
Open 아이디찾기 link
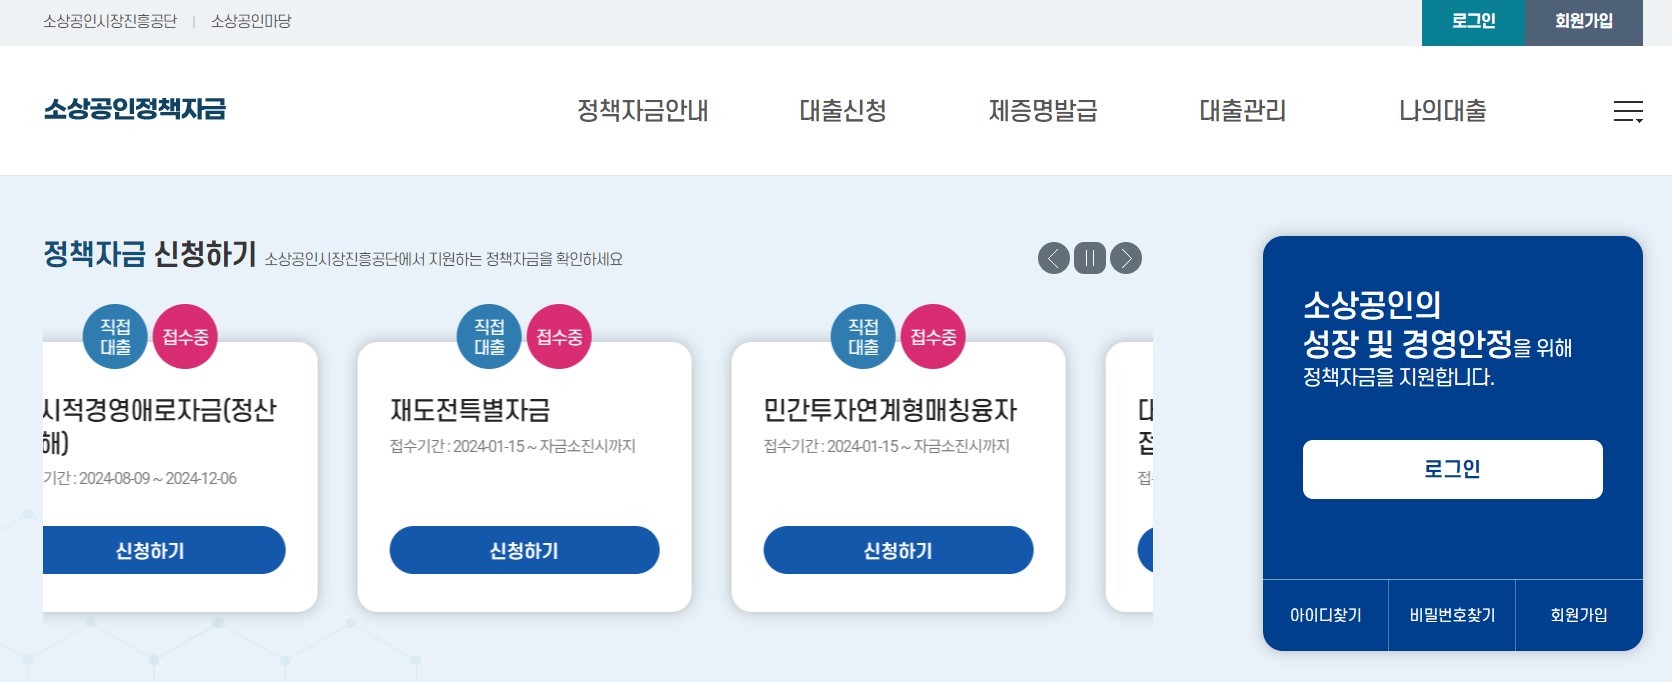[1324, 615]
